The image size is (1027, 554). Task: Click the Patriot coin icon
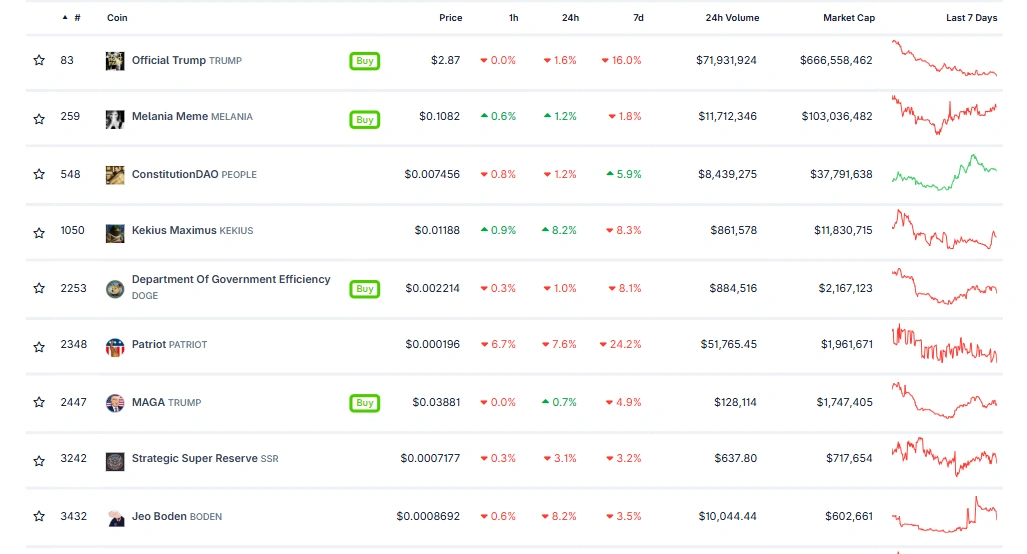[115, 346]
